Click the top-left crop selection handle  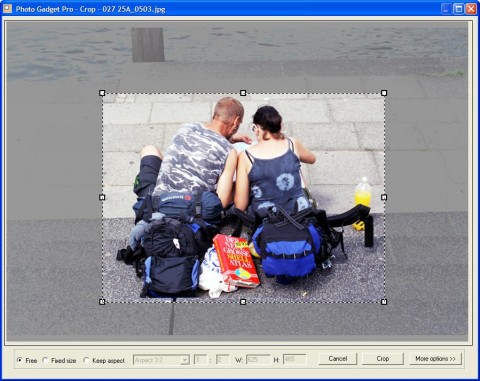[102, 93]
